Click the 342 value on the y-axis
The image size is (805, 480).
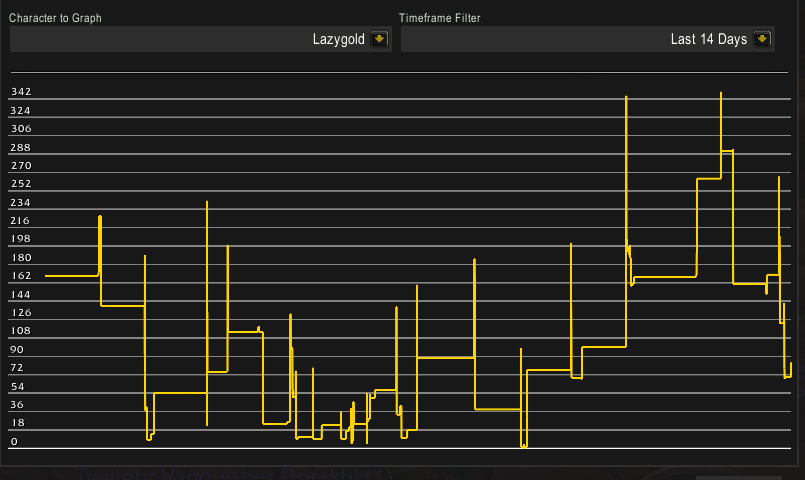pyautogui.click(x=21, y=92)
